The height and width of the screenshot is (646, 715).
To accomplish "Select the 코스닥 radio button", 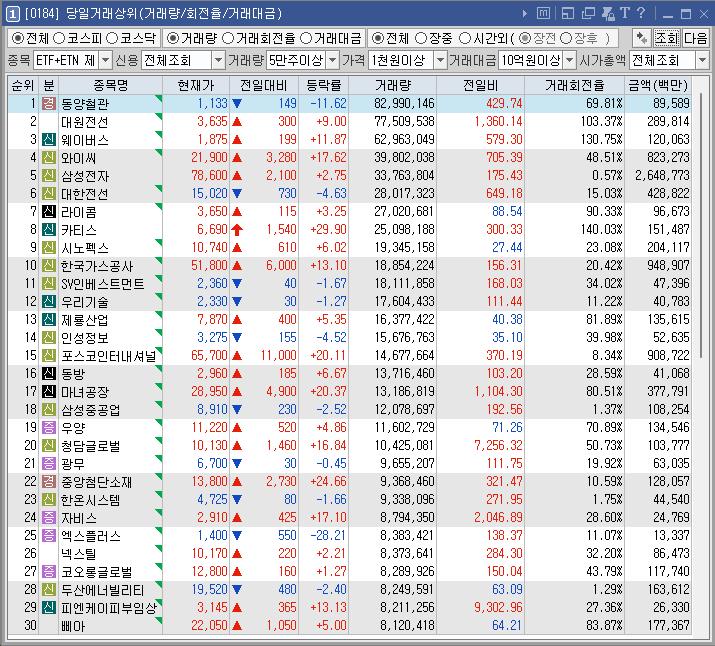I will tap(112, 38).
